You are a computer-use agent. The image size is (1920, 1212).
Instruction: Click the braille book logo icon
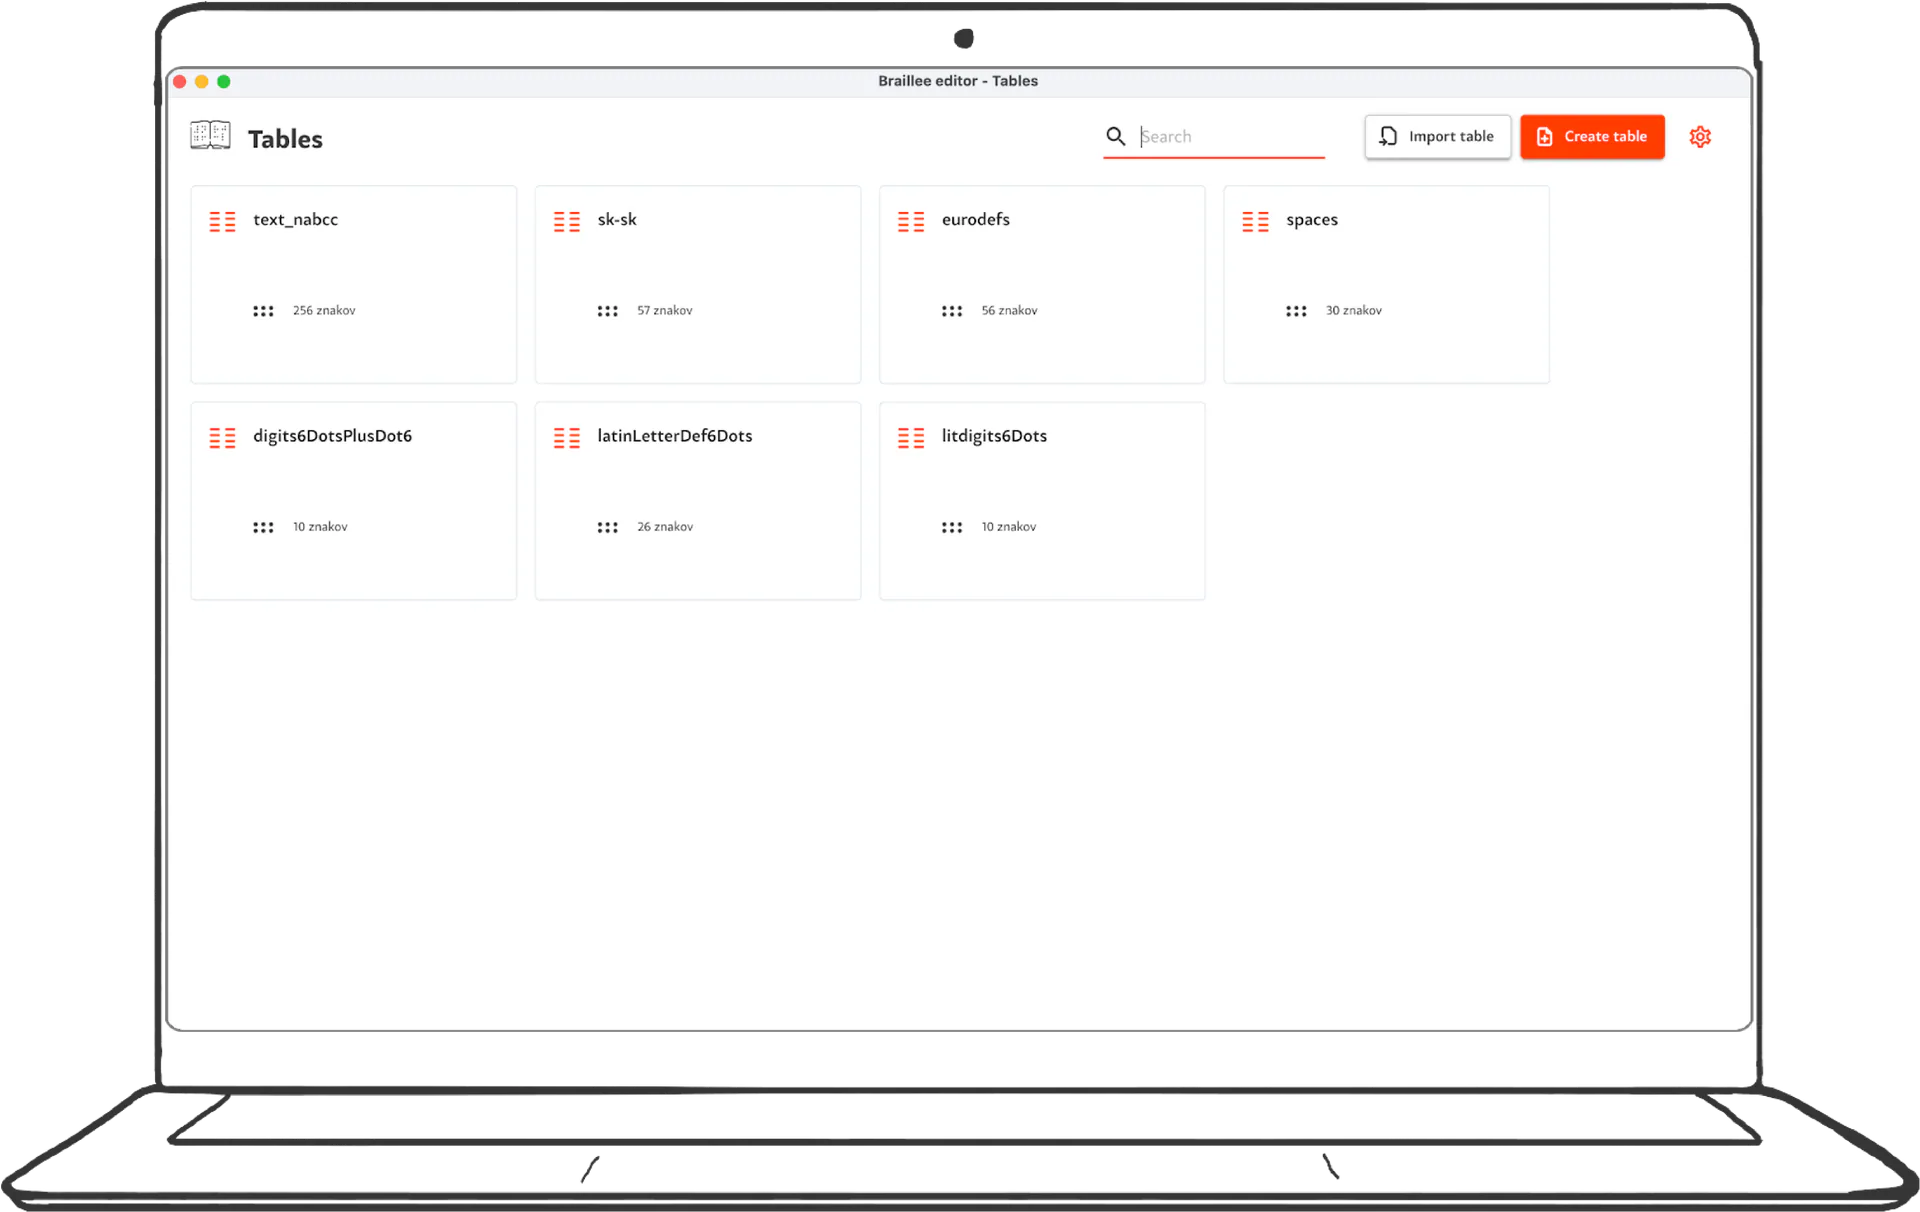[210, 136]
